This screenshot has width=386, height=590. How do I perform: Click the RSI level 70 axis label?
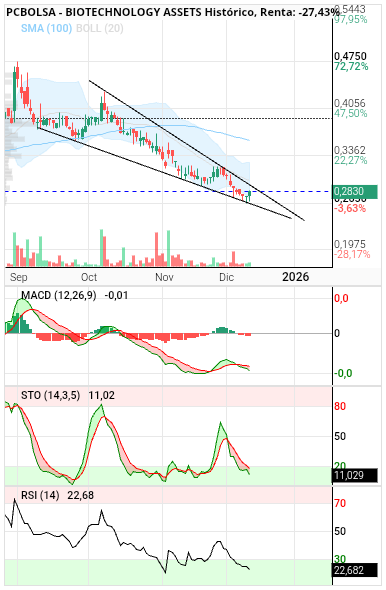coord(340,503)
